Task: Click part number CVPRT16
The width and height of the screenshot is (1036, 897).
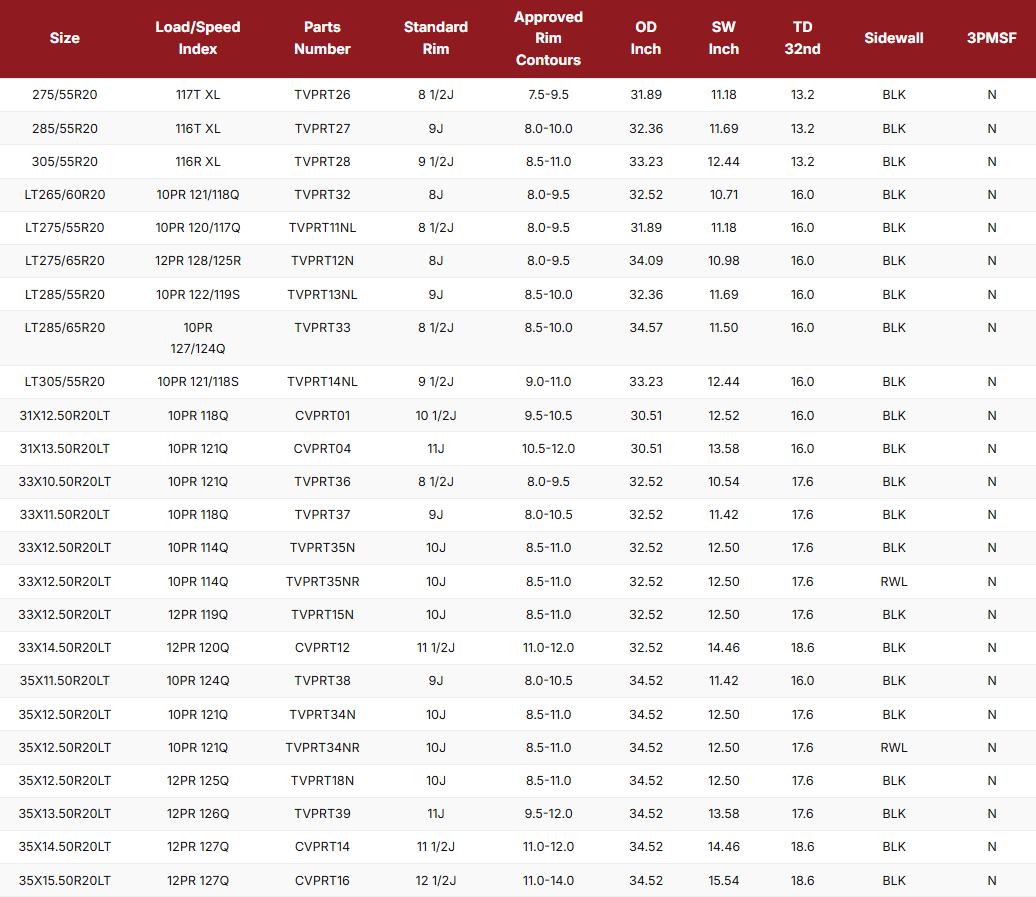Action: (322, 880)
